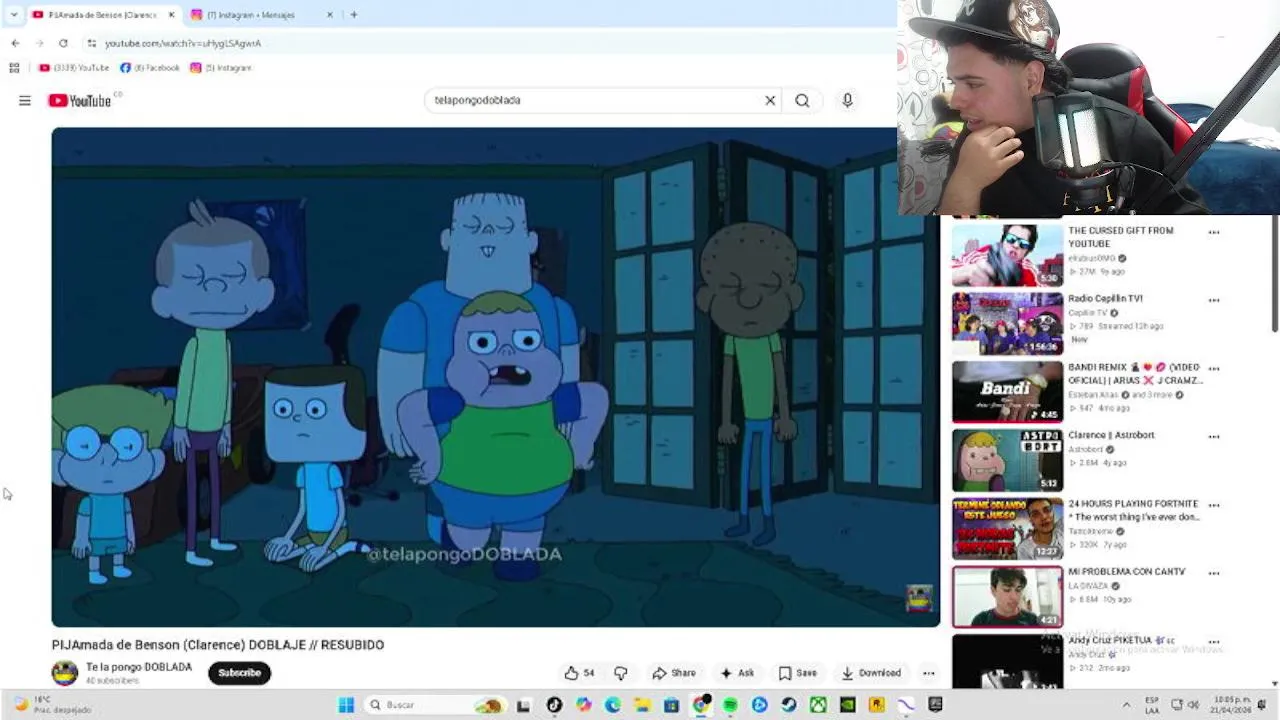Open the clock and date in taskbar
Viewport: 1280px width, 720px height.
tap(1233, 705)
